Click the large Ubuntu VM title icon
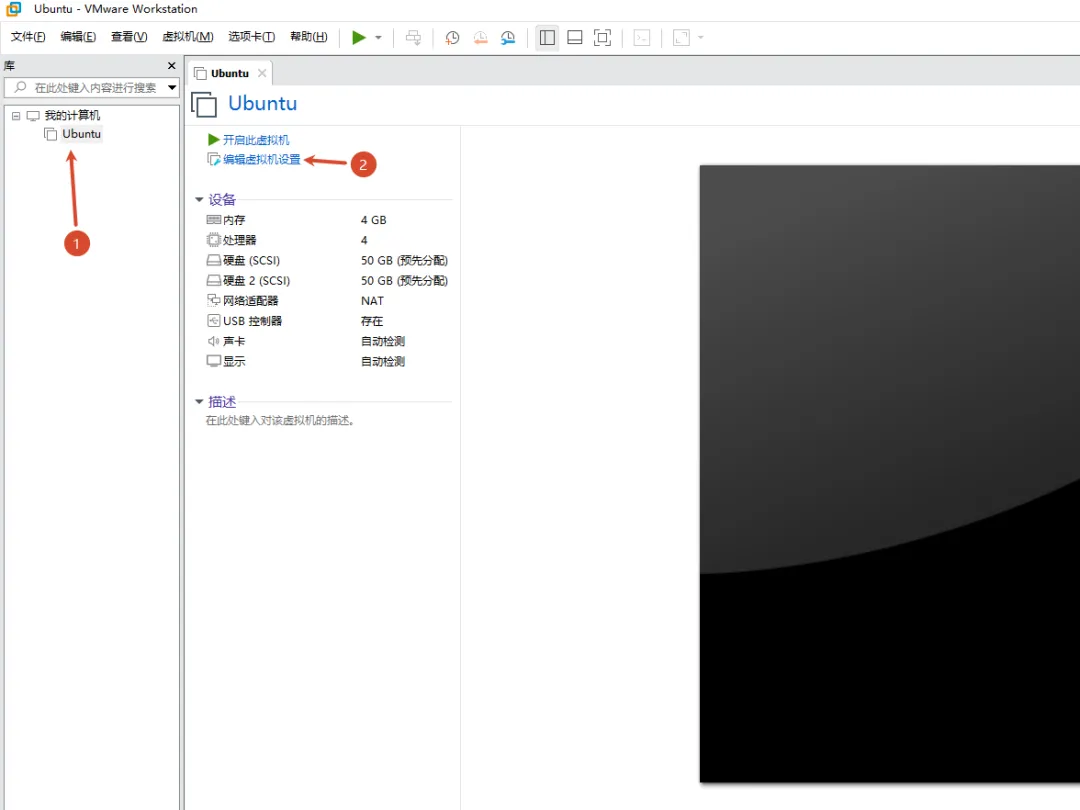The height and width of the screenshot is (810, 1080). (x=204, y=104)
